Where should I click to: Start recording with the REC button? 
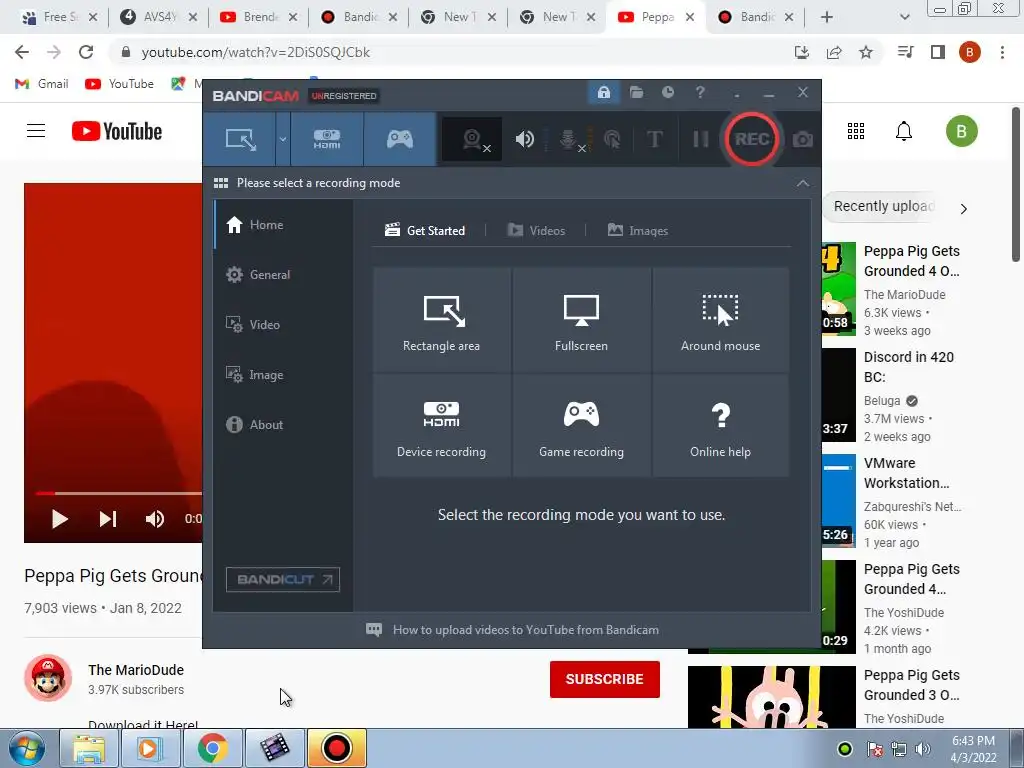click(752, 139)
